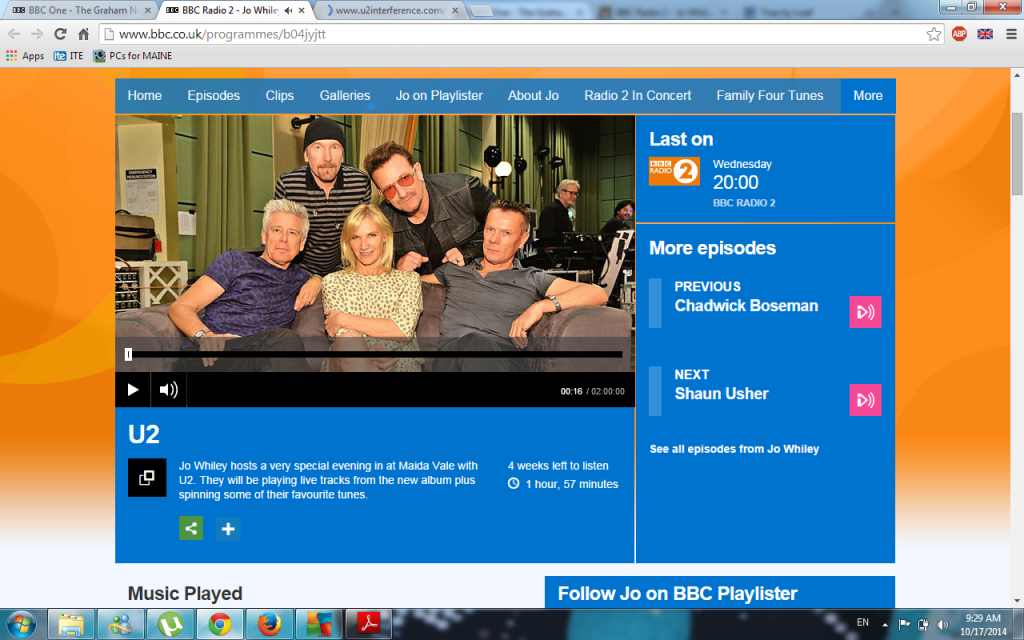The height and width of the screenshot is (640, 1024).
Task: Go back in browser history
Action: 14,34
